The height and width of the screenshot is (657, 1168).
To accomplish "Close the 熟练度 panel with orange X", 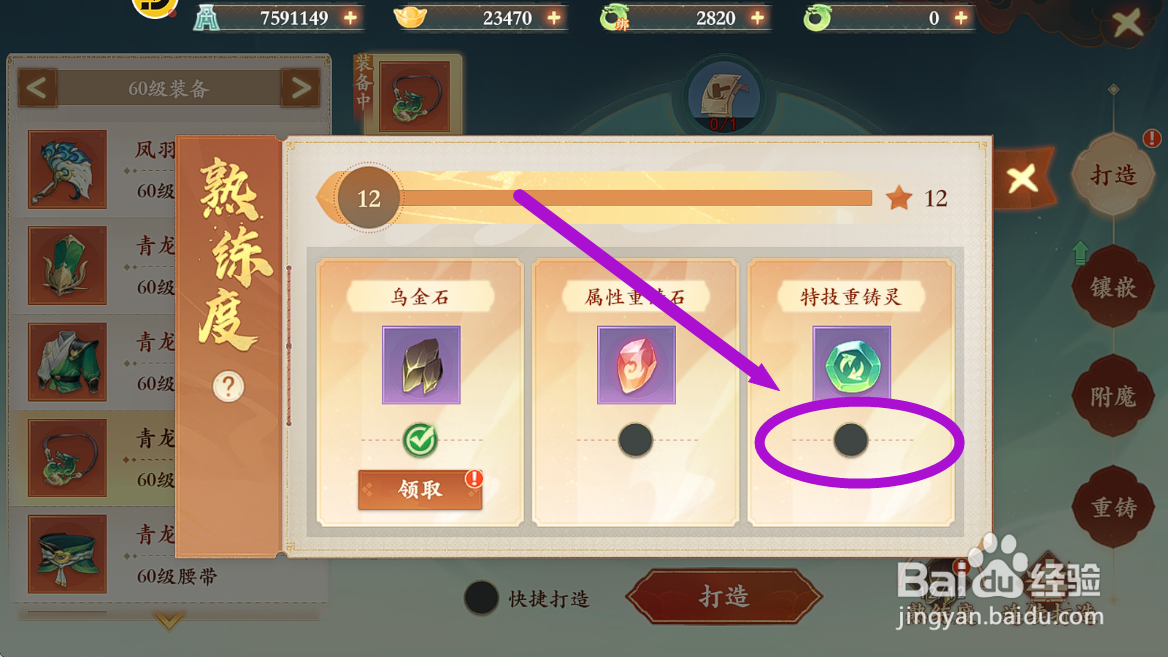I will (1023, 179).
